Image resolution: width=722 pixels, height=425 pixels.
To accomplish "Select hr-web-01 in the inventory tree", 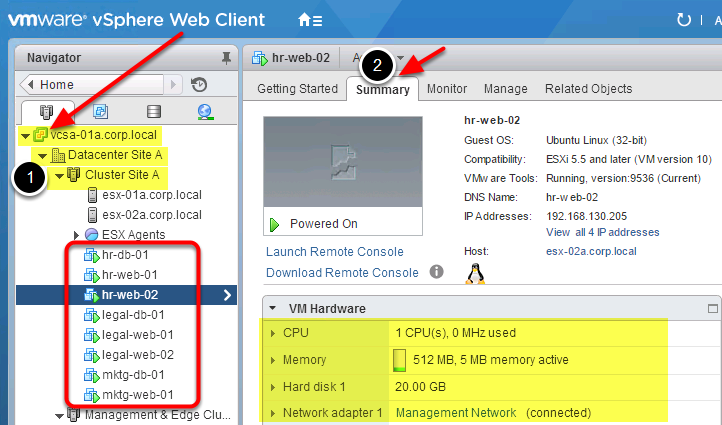I will pos(130,275).
